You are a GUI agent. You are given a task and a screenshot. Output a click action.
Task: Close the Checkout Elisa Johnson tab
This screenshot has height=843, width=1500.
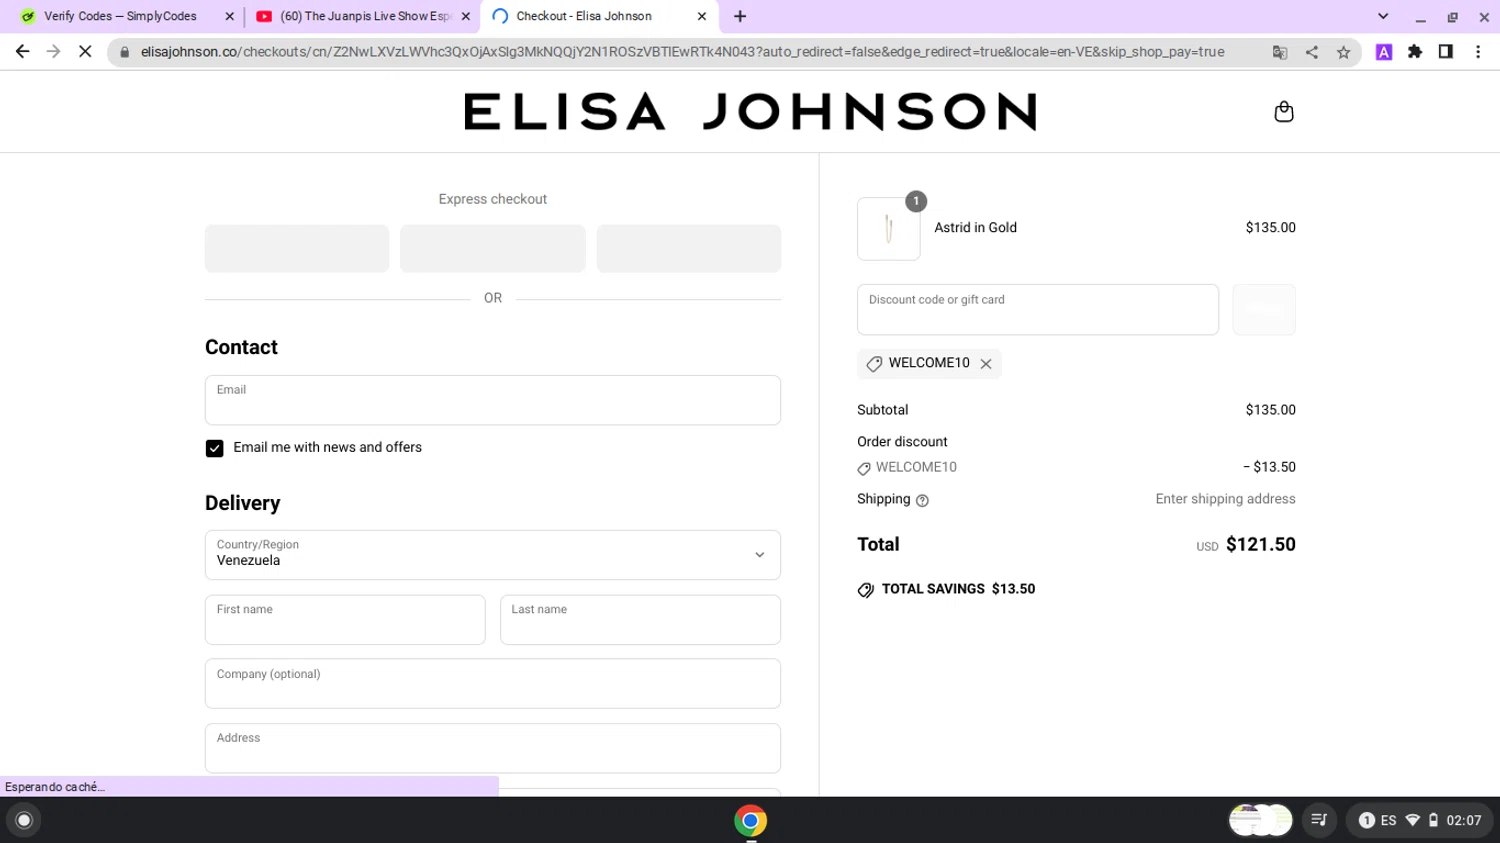pyautogui.click(x=701, y=16)
